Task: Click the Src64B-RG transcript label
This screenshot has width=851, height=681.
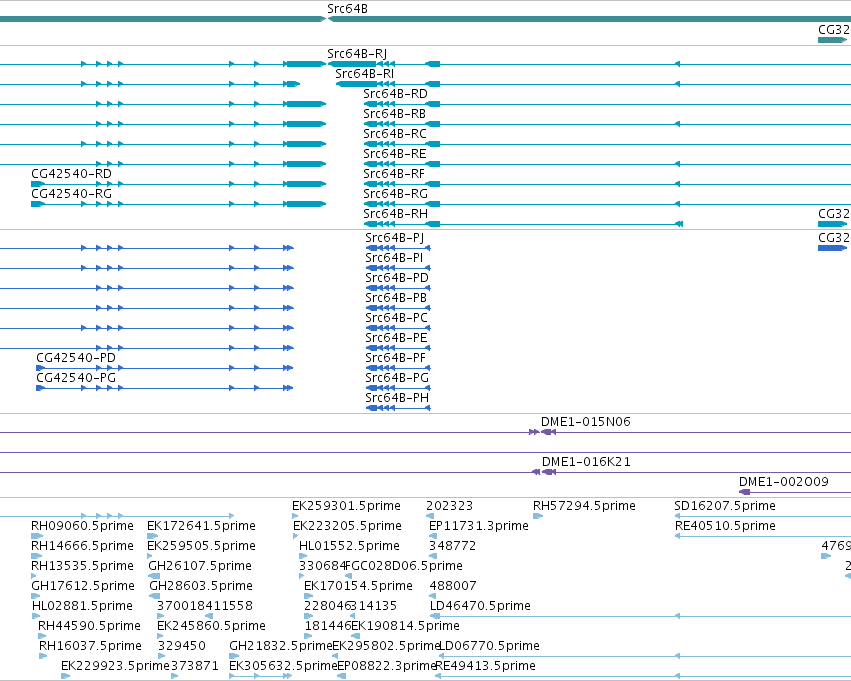Action: point(396,194)
